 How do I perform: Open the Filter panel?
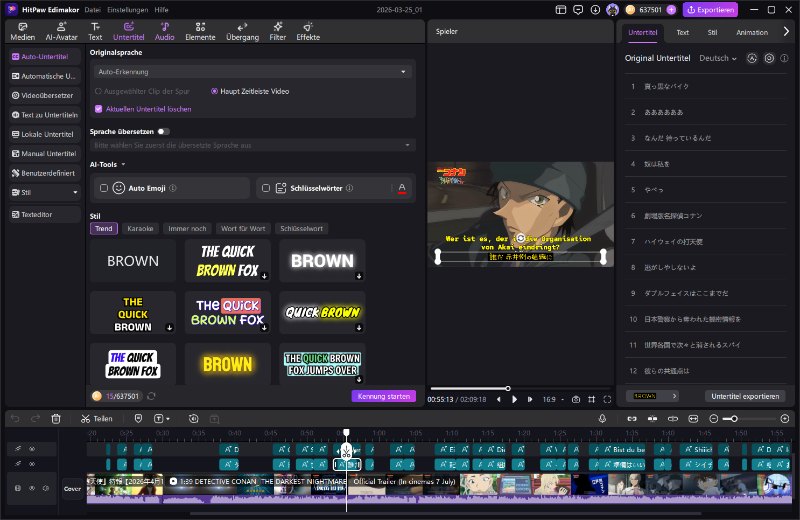point(278,32)
